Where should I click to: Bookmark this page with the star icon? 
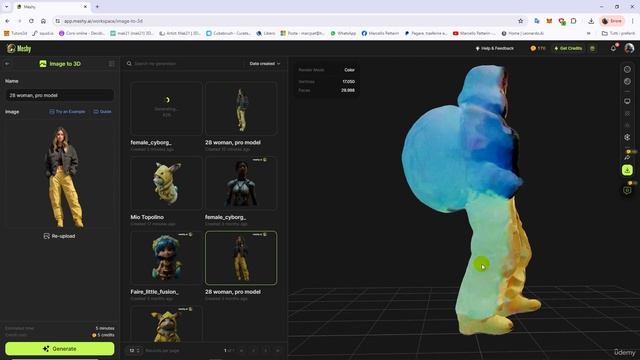520,21
